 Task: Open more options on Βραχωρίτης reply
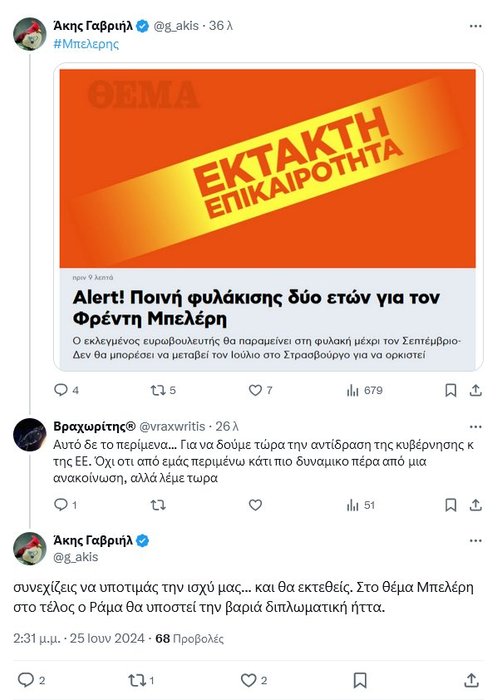coord(476,427)
